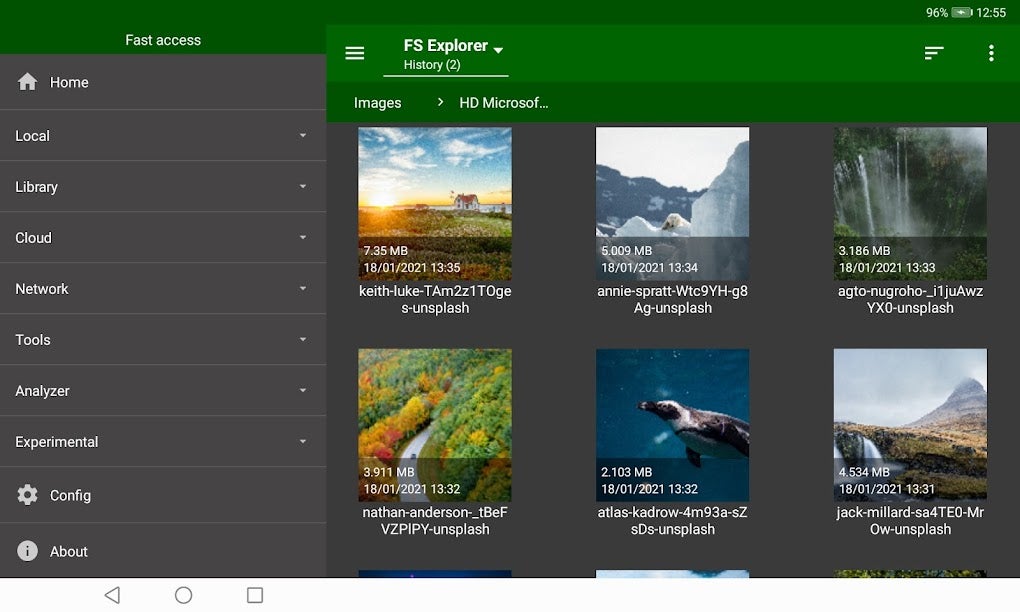Expand the Local section

pos(302,135)
